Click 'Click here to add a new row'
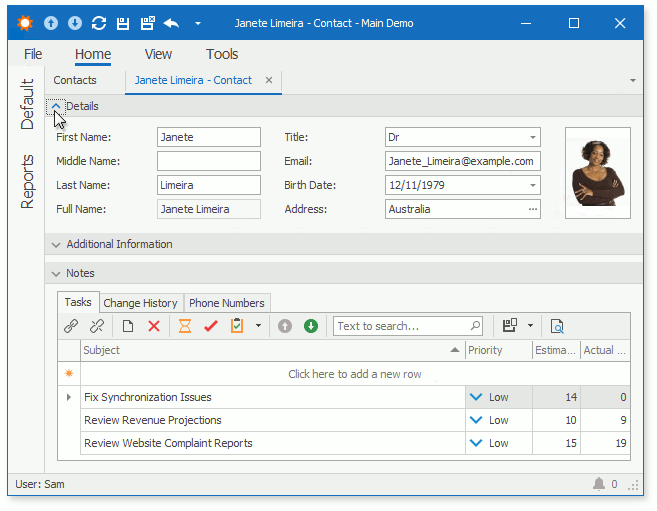Viewport: 657px width, 511px height. pyautogui.click(x=354, y=374)
